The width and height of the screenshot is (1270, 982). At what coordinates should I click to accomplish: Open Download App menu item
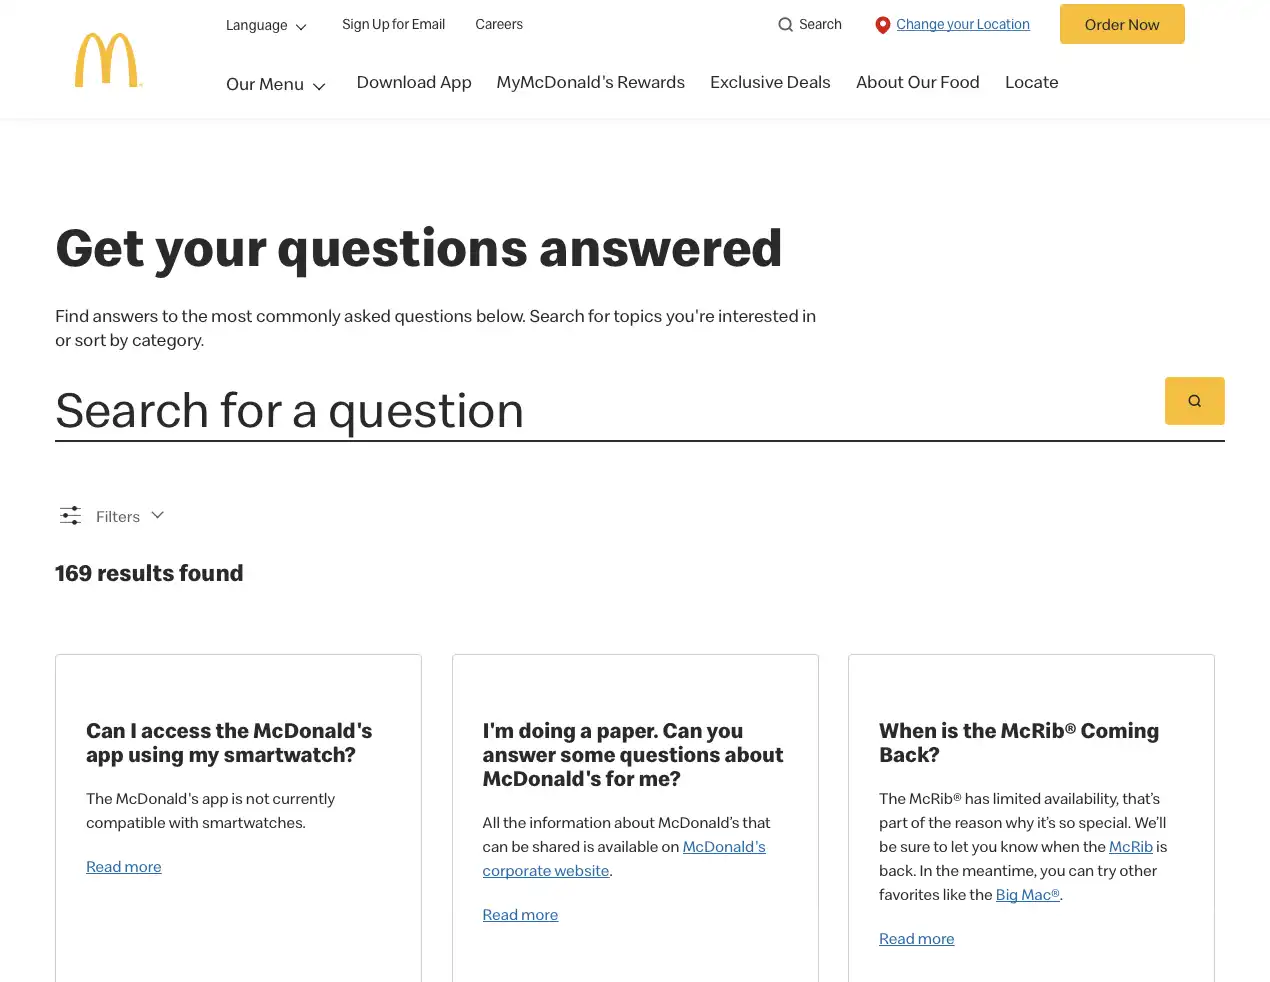(x=414, y=83)
